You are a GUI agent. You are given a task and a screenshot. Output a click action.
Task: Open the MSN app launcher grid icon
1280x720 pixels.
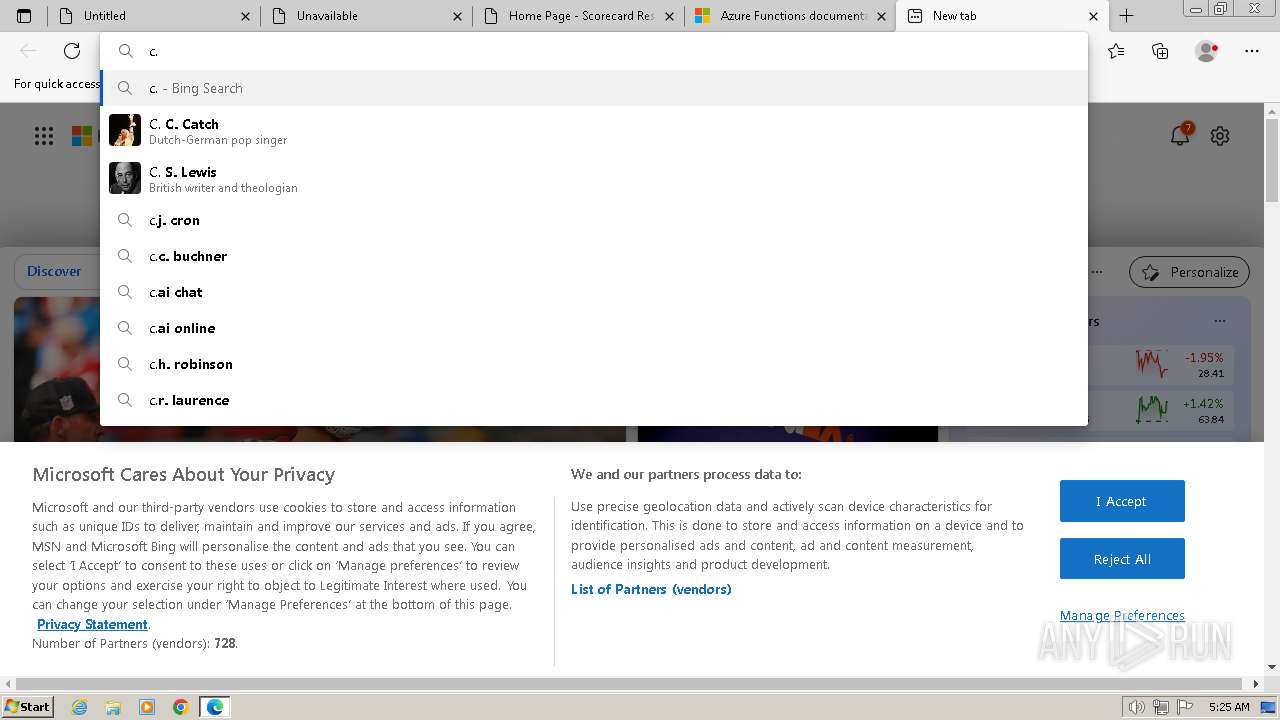pyautogui.click(x=44, y=136)
